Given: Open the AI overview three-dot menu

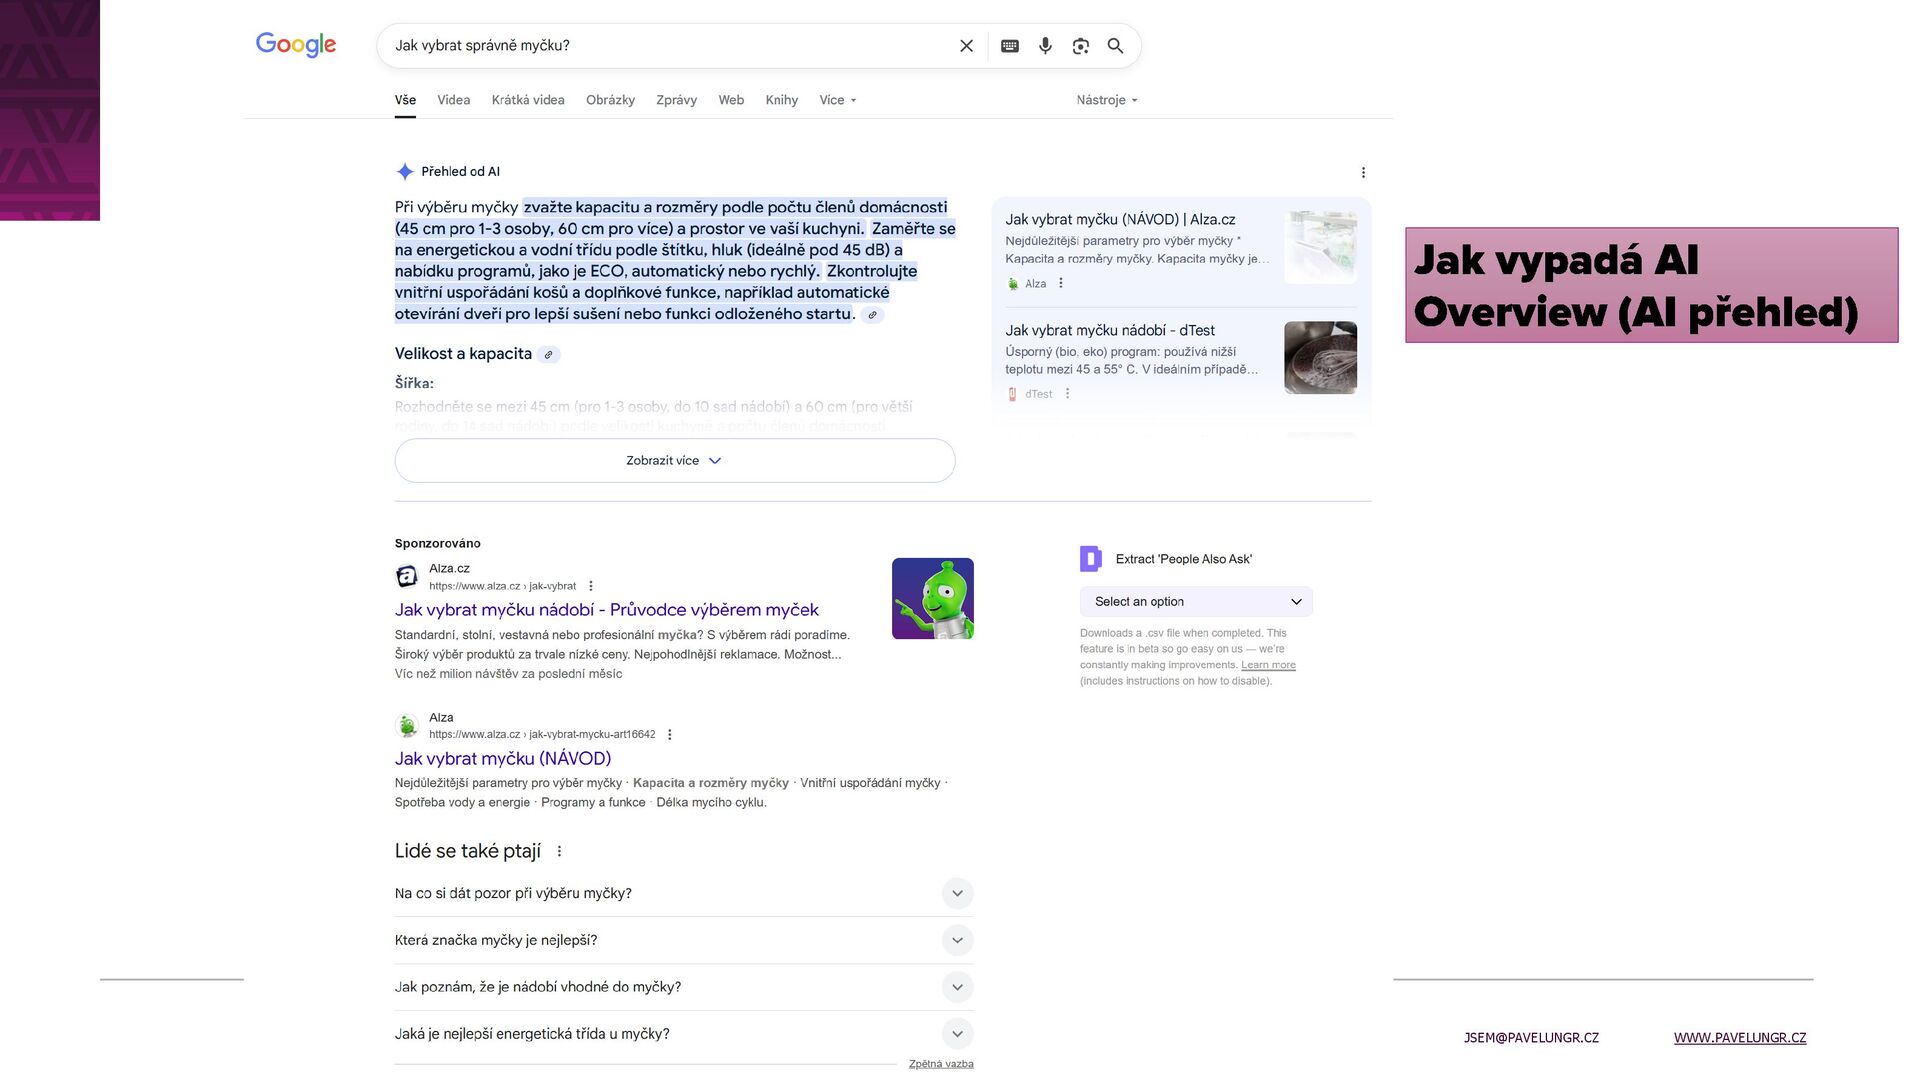Looking at the screenshot, I should pyautogui.click(x=1363, y=173).
